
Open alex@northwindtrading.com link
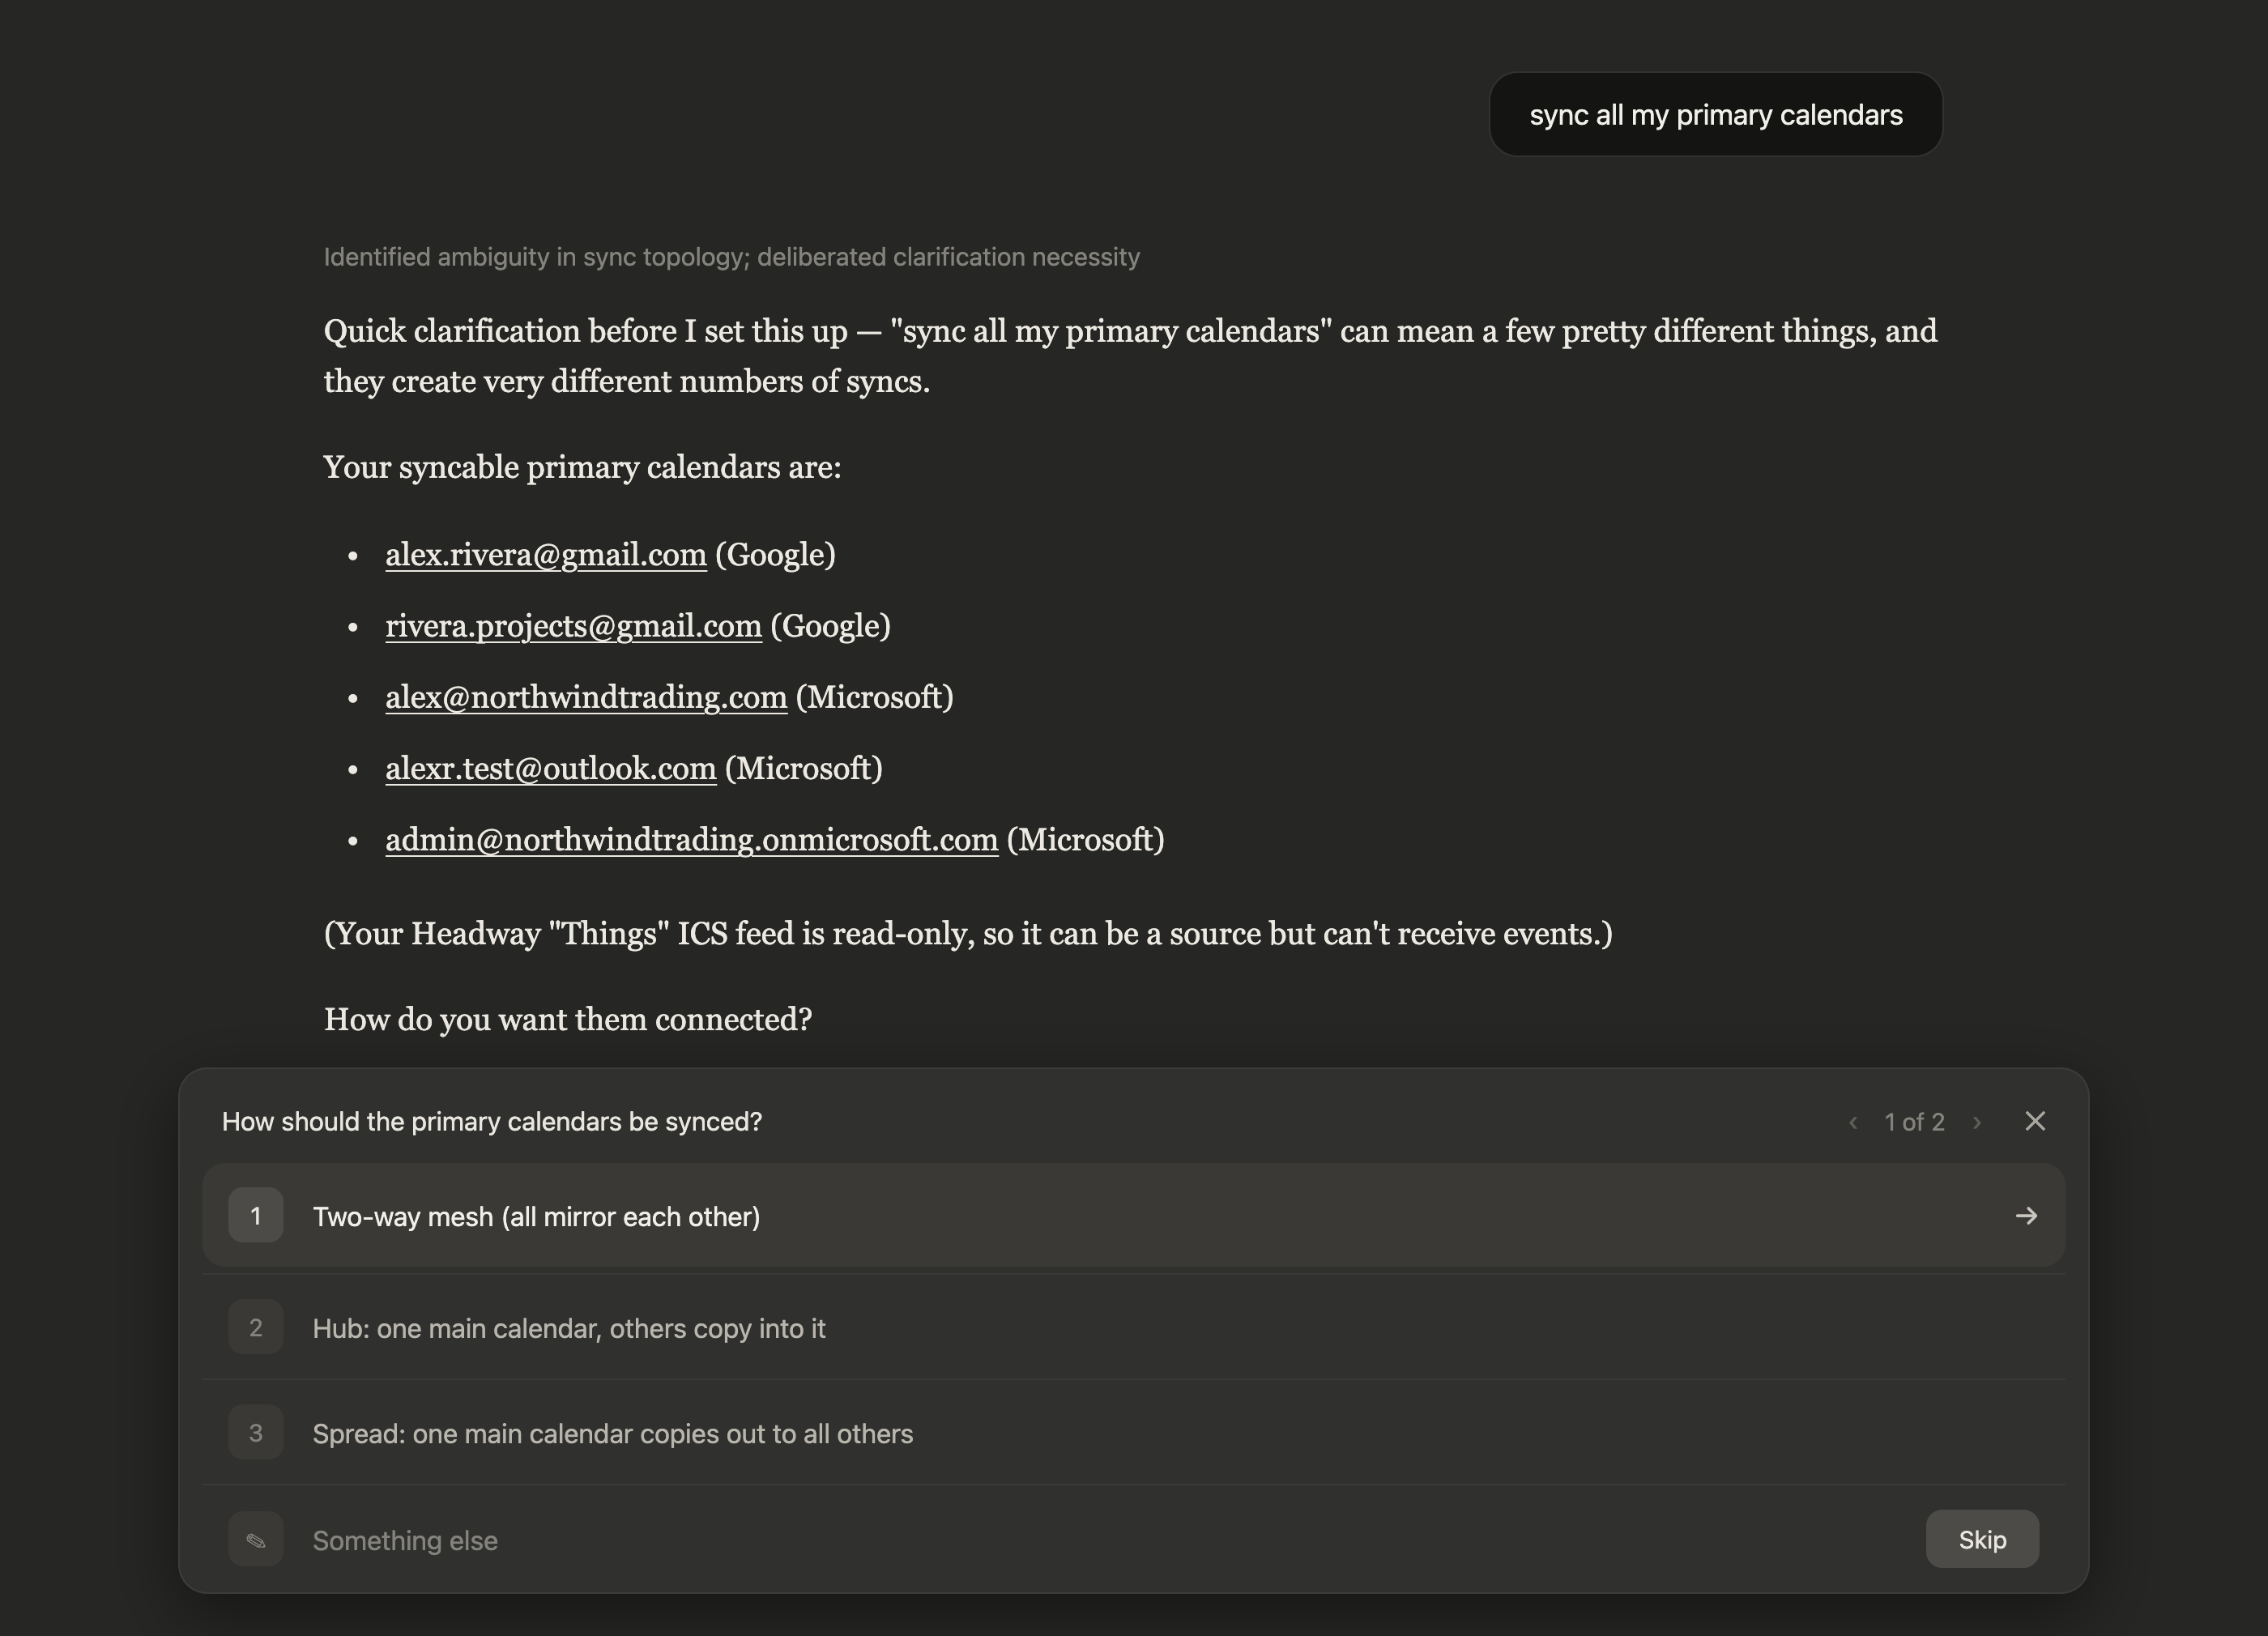click(586, 697)
